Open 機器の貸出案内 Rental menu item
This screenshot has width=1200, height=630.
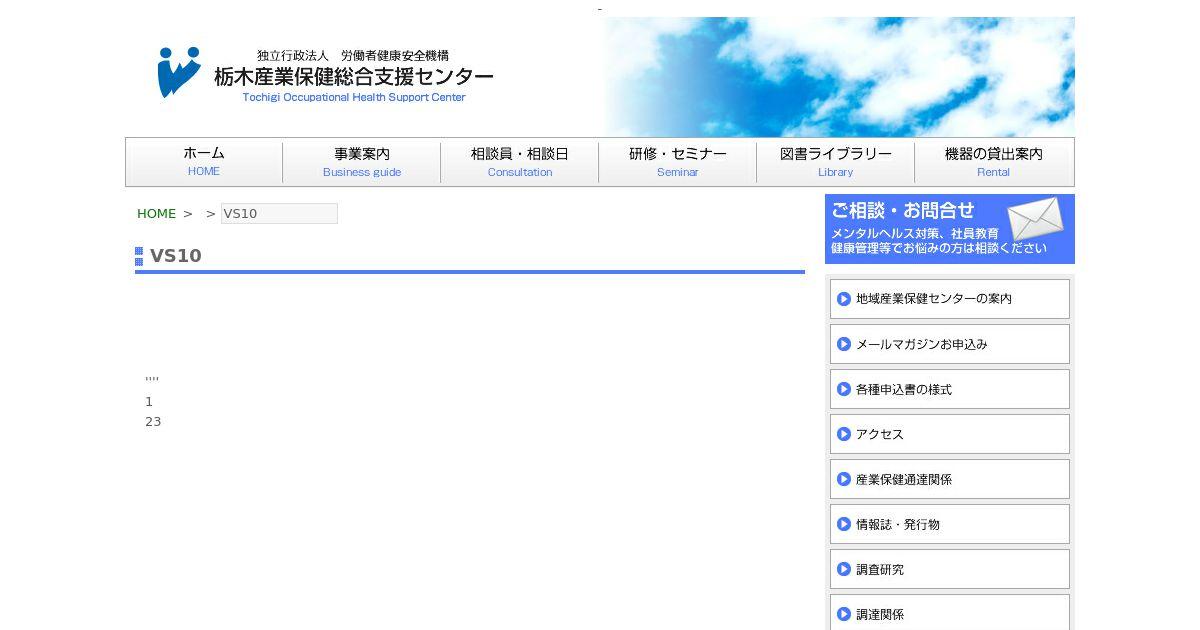(x=994, y=162)
